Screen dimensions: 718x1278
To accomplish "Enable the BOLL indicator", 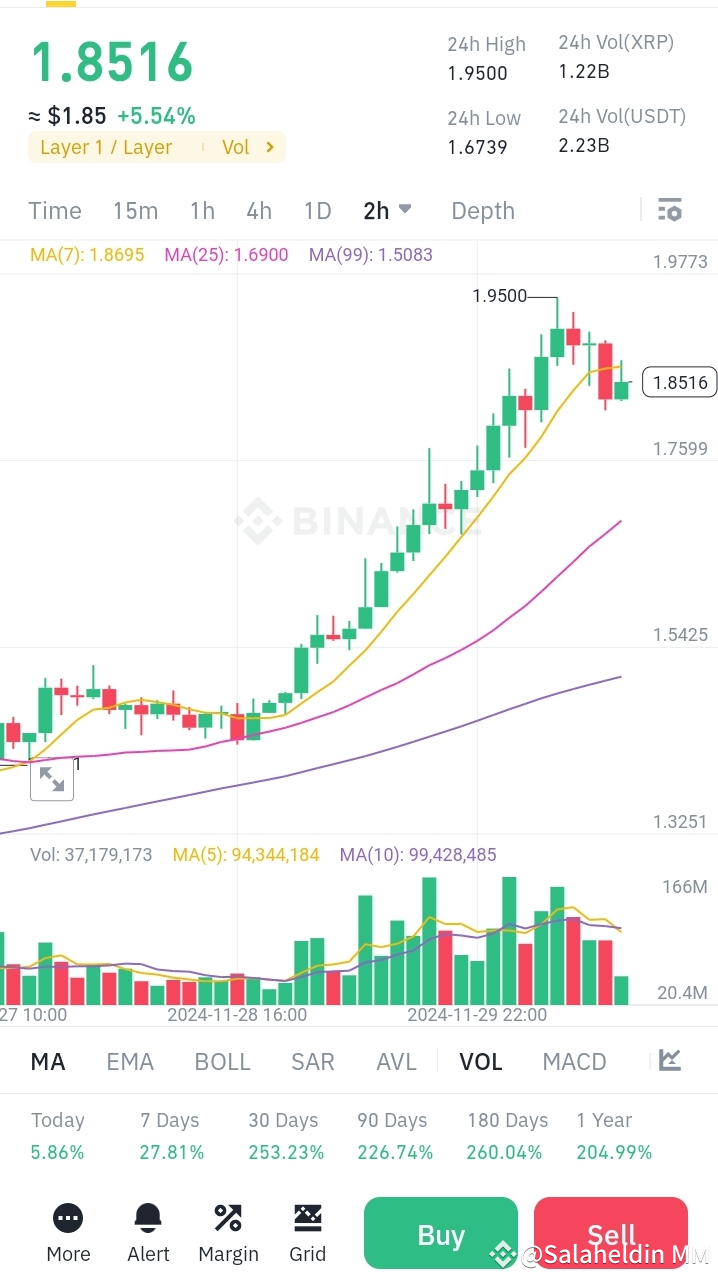I will point(222,1061).
